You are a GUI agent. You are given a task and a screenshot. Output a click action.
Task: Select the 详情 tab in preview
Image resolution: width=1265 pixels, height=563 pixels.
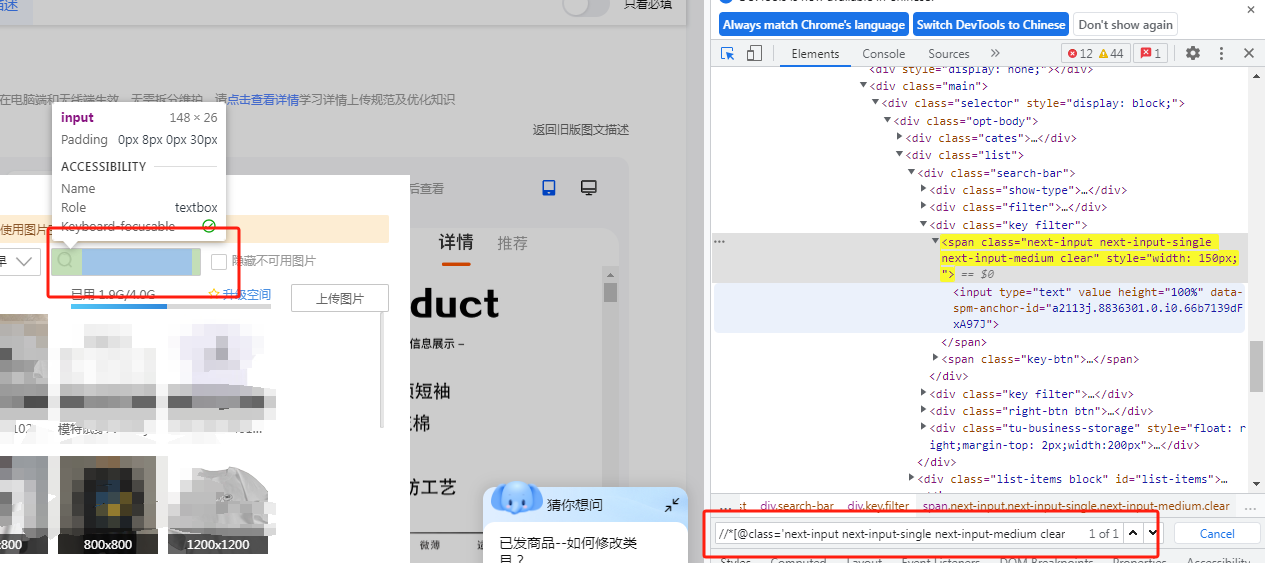pos(456,243)
